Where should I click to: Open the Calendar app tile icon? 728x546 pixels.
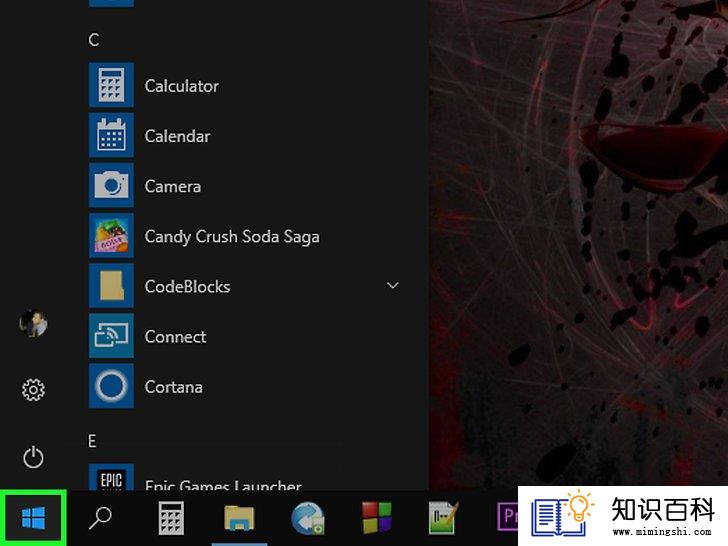point(111,135)
